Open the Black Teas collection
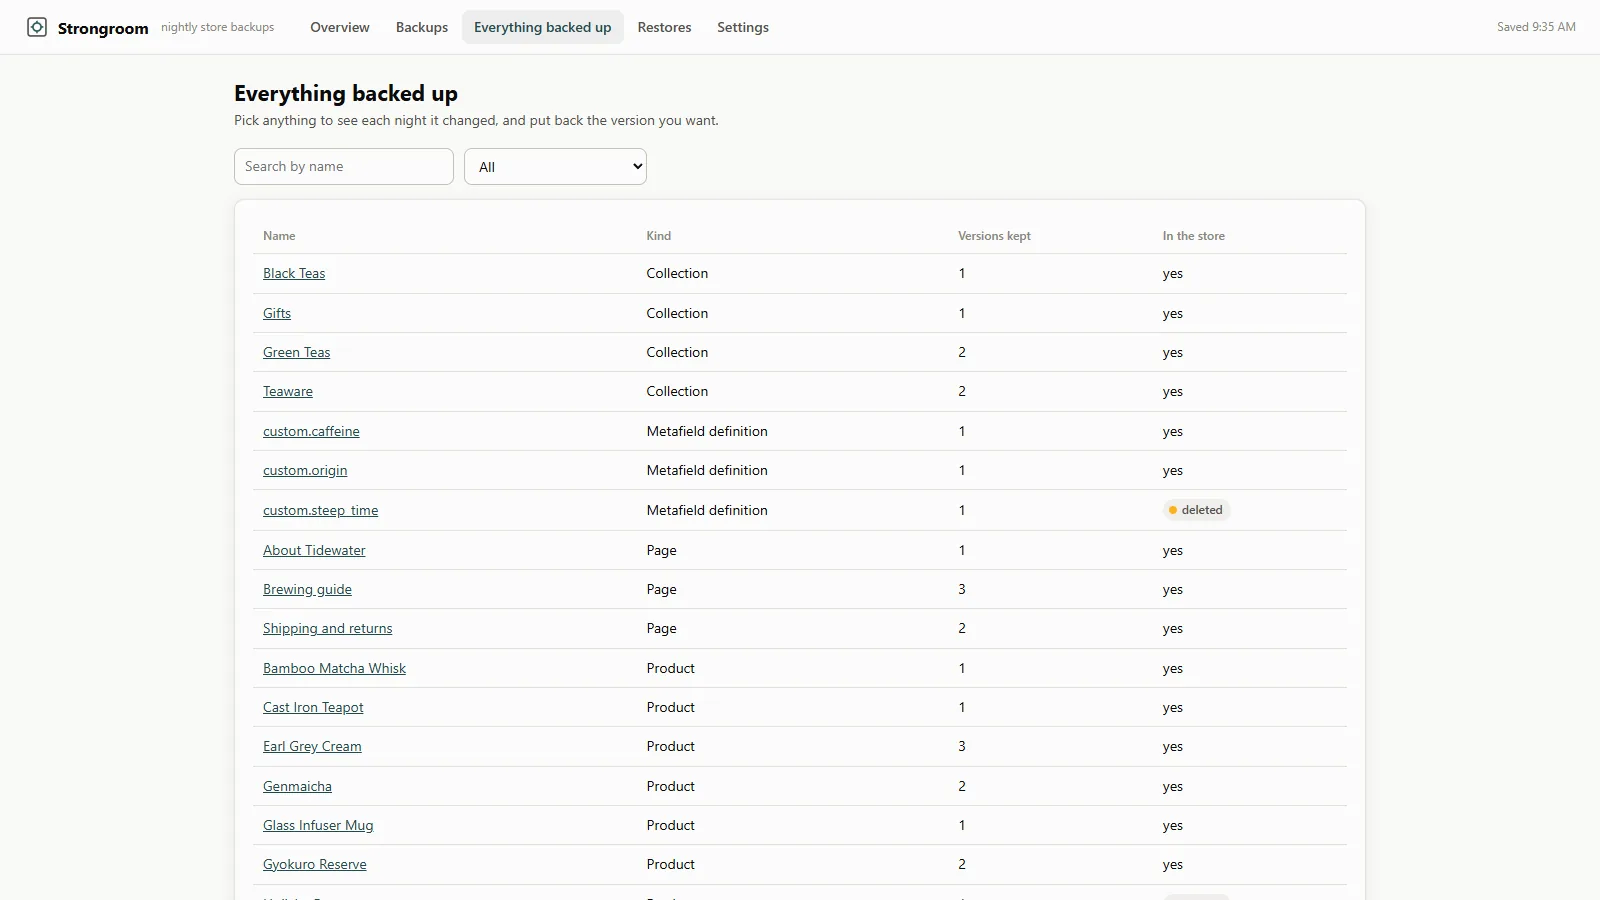Image resolution: width=1600 pixels, height=900 pixels. 294,274
